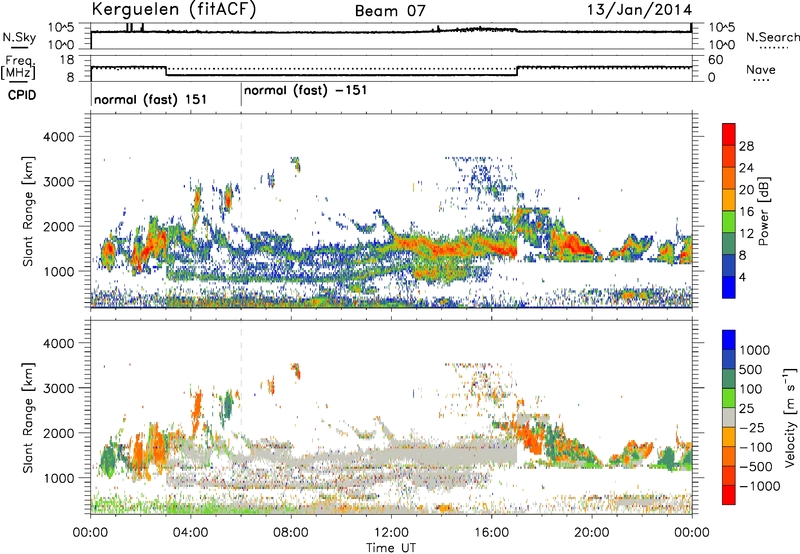Click the '60' Nave axis tick
800x554 pixels.
click(x=715, y=60)
